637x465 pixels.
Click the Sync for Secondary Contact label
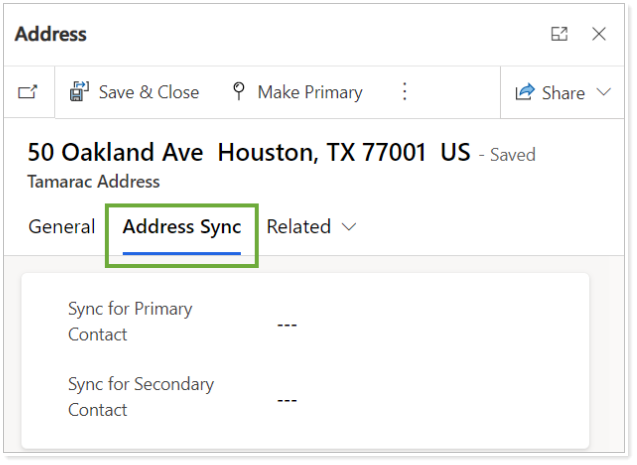[140, 396]
